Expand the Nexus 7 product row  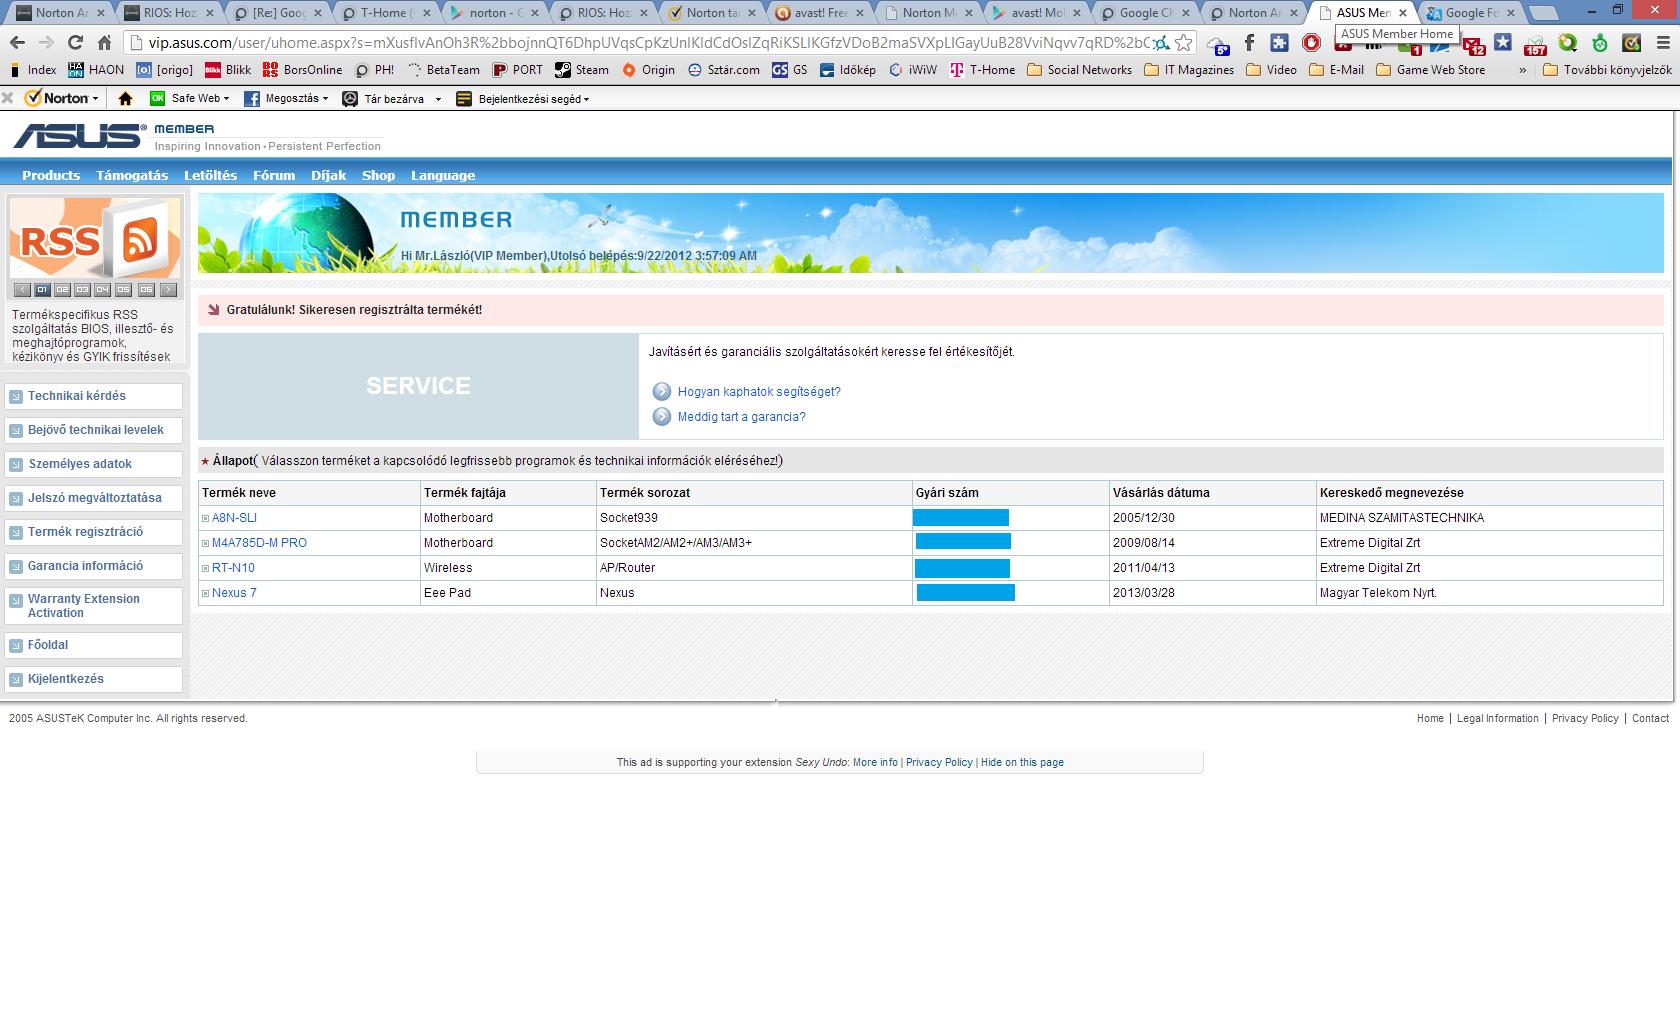(x=205, y=593)
